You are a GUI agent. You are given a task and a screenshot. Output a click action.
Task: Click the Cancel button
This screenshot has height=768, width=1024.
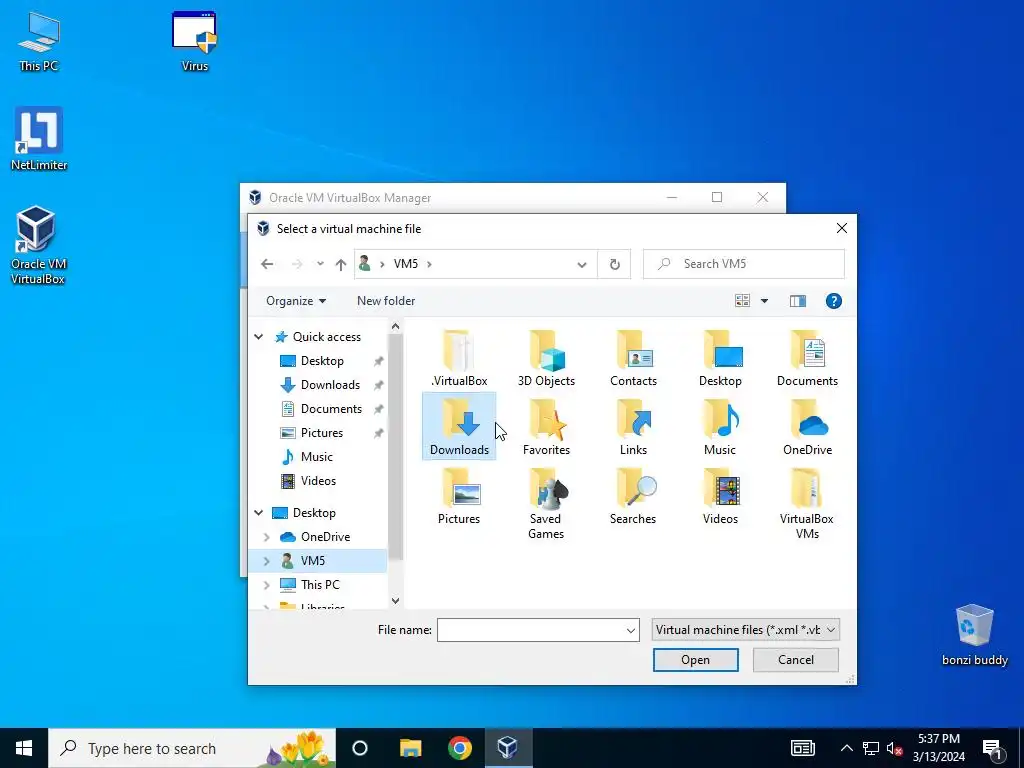[x=795, y=660]
